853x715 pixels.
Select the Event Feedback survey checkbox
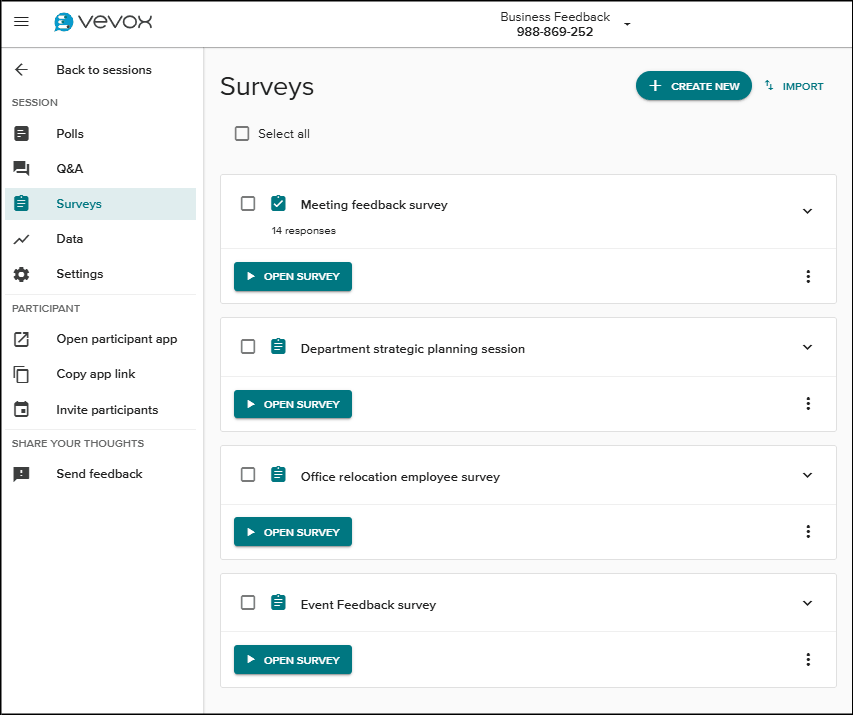coord(248,603)
